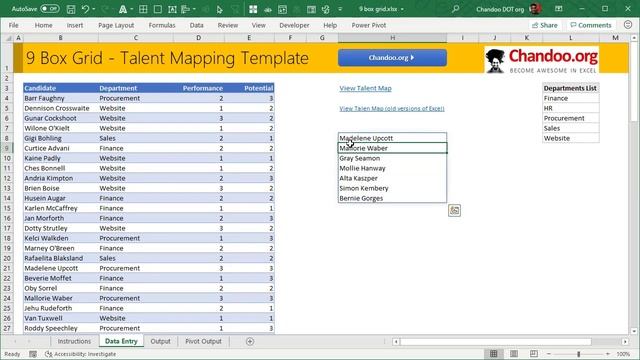Click the borders grid icon in Quick Access Toolbar
Screen dimensions: 640x360
point(143,9)
